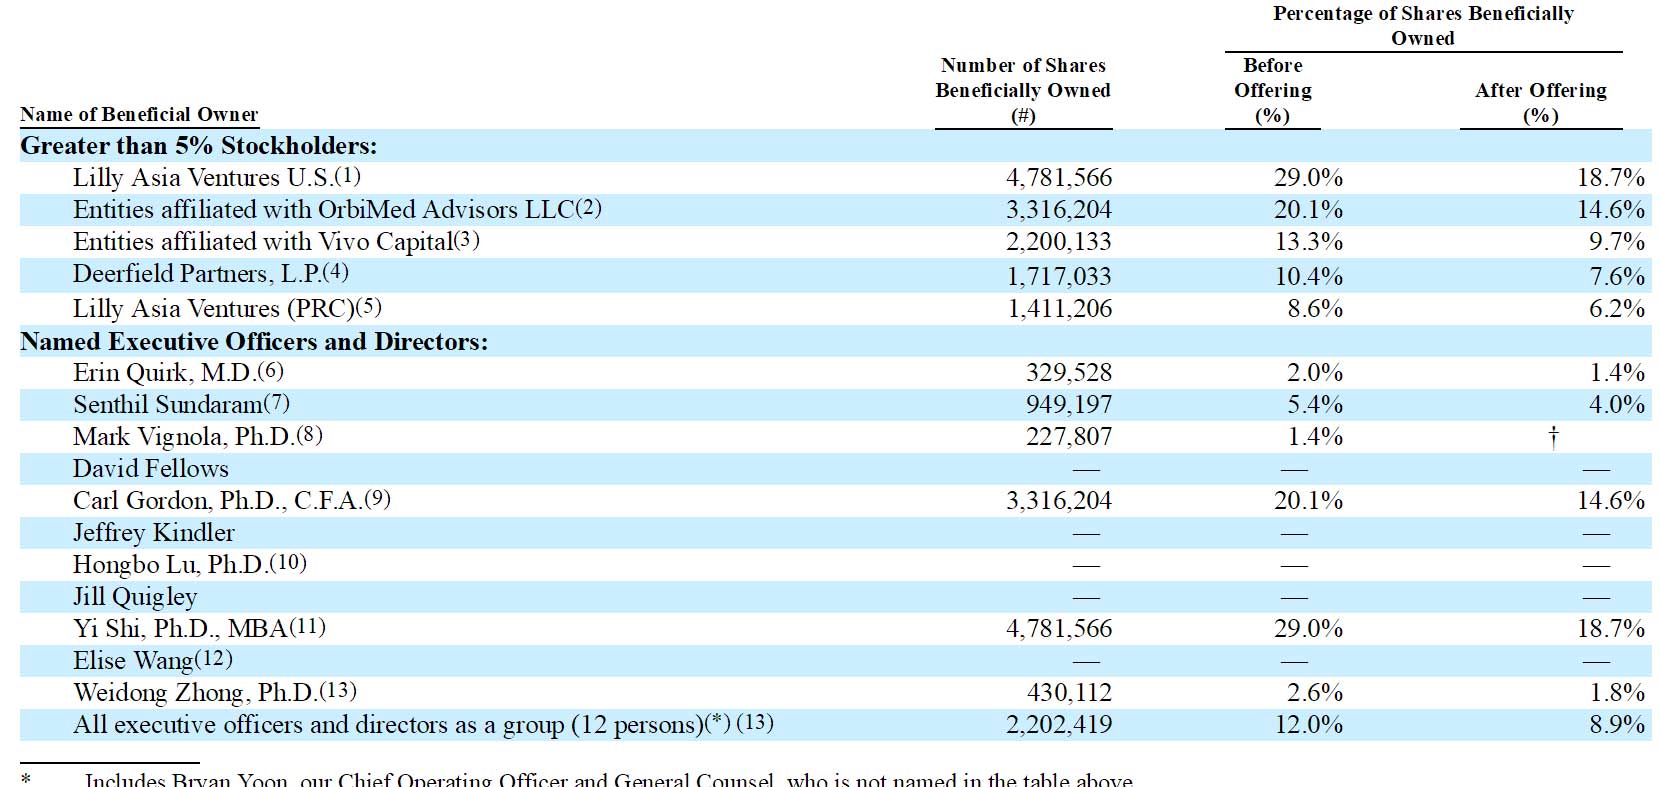Click the 'Name of Beneficial Owner' column header

click(139, 114)
